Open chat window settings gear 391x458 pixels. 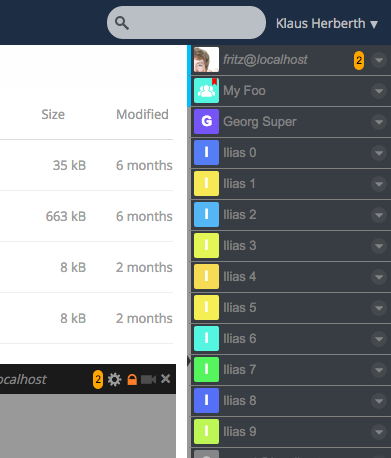click(x=114, y=379)
